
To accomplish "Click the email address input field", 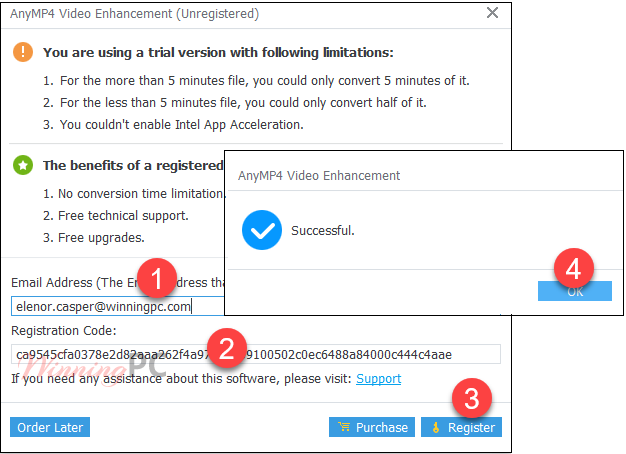I will (x=118, y=306).
